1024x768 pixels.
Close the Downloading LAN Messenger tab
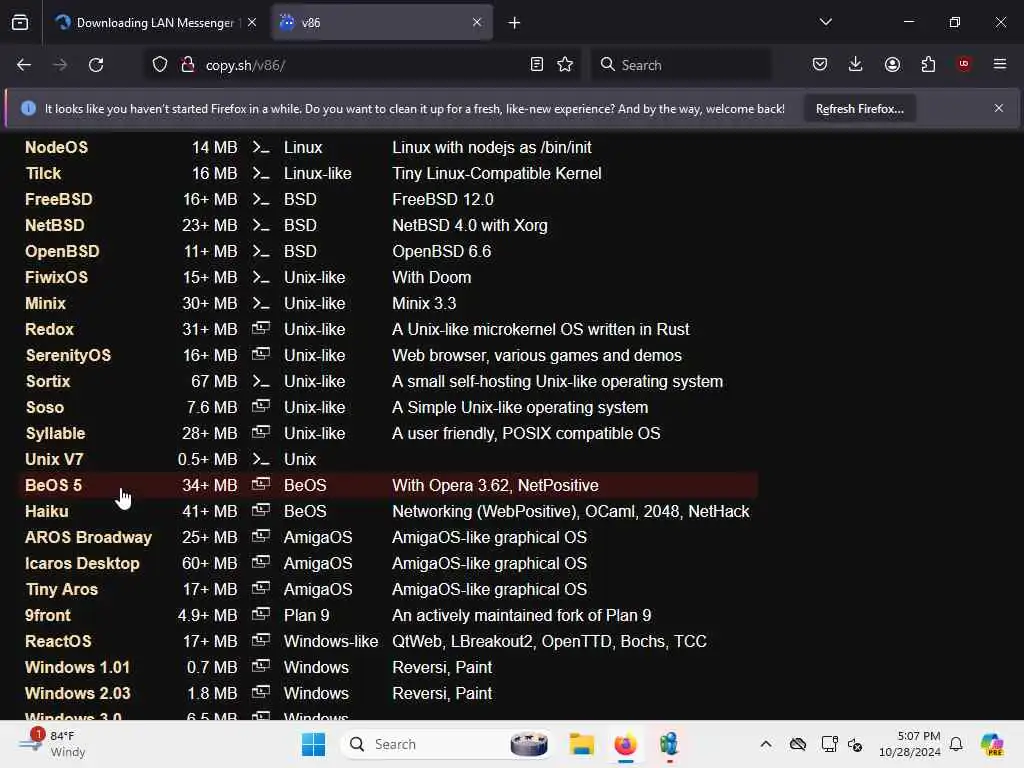click(x=252, y=22)
